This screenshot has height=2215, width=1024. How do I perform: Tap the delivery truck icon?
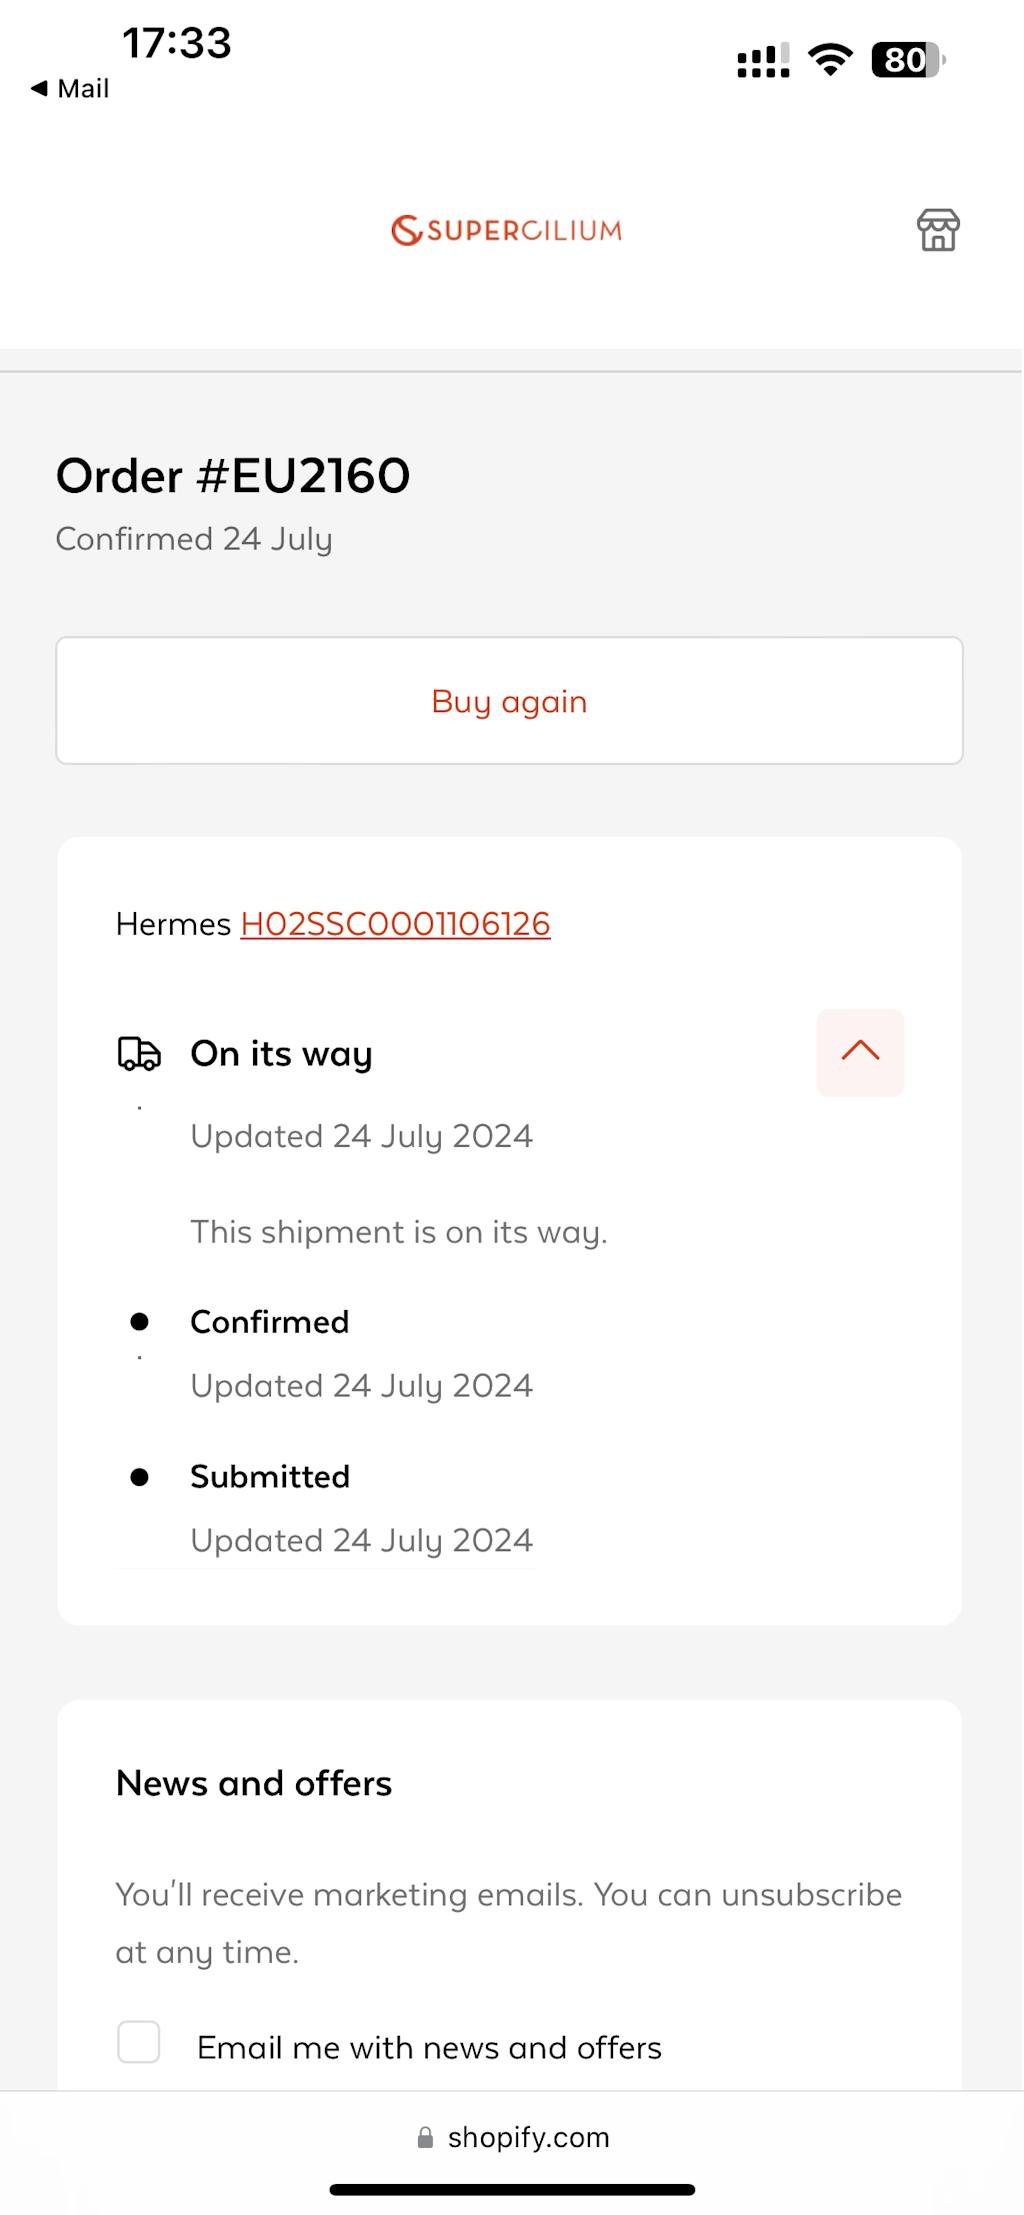(x=139, y=1053)
